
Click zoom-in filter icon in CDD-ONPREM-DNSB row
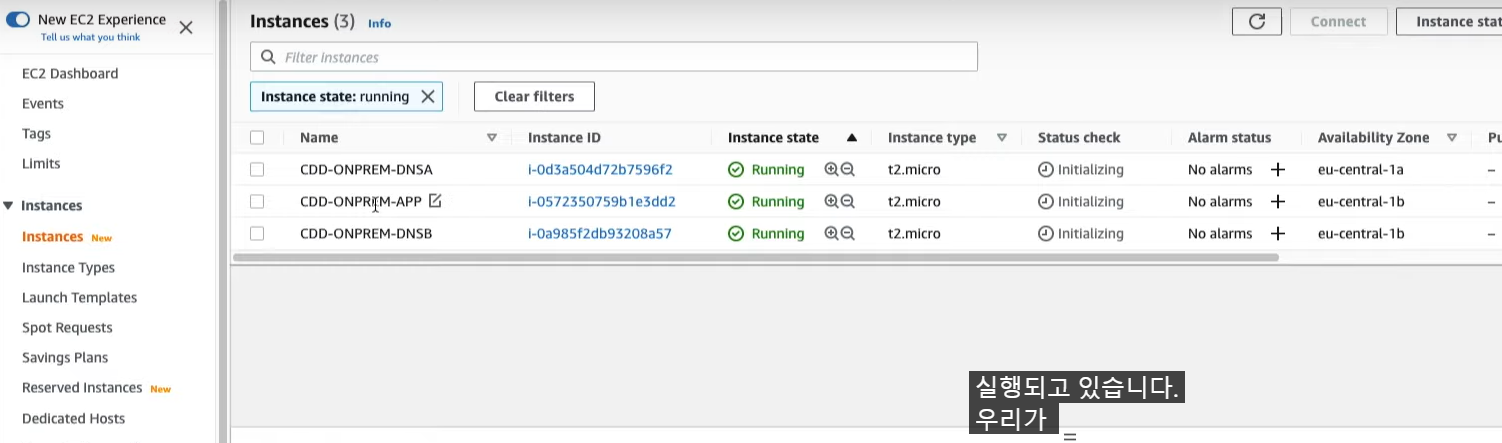(x=831, y=234)
